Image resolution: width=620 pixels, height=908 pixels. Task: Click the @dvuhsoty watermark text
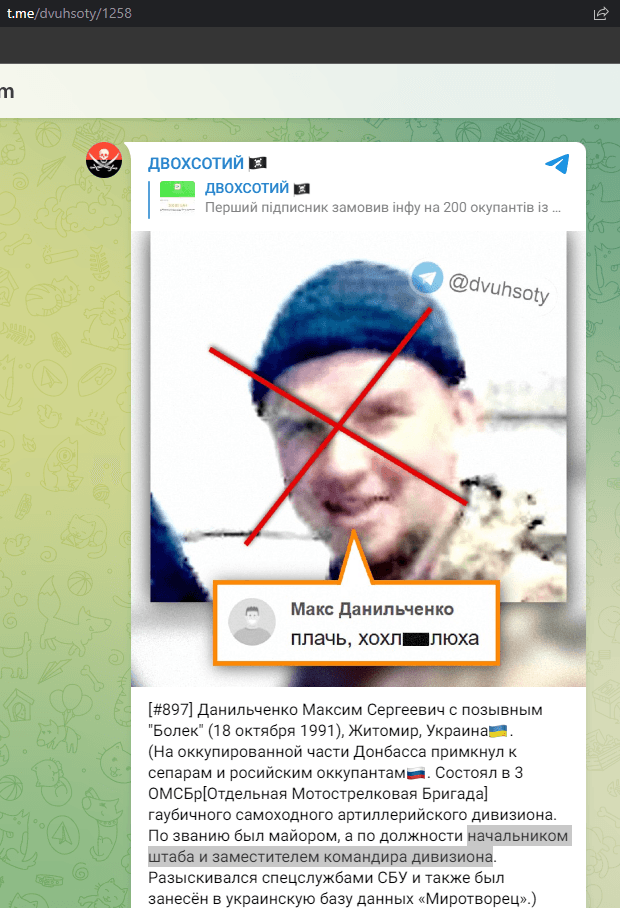click(x=499, y=288)
